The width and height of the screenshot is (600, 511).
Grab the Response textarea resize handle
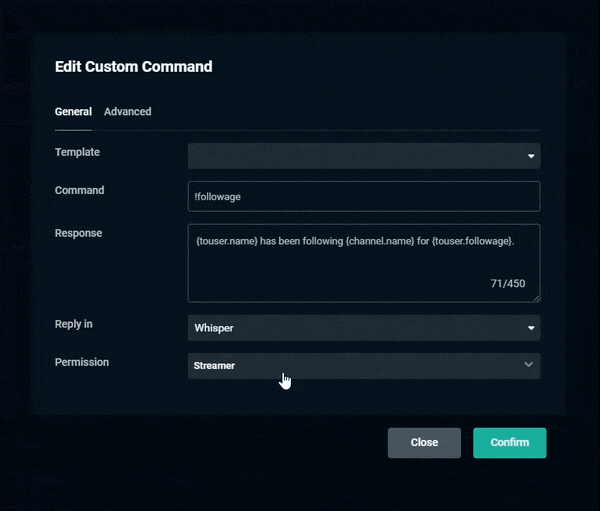(x=536, y=299)
